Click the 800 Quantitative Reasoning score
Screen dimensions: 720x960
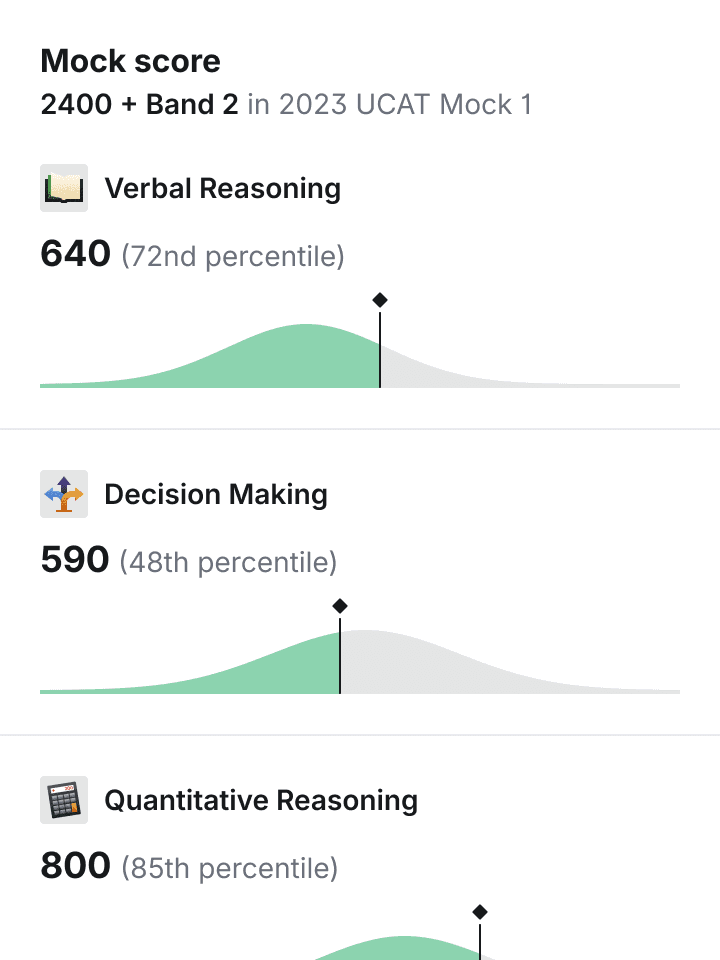point(75,866)
